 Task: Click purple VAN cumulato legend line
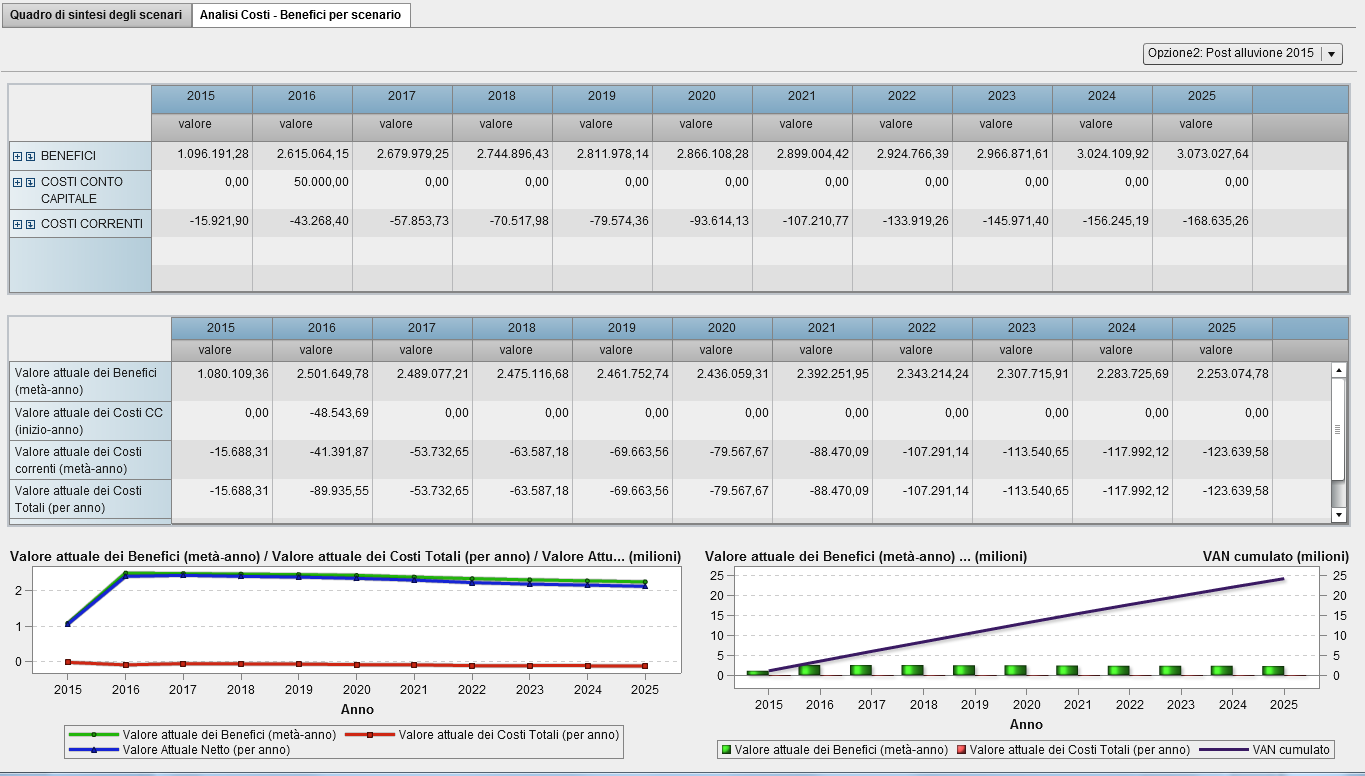click(1223, 749)
